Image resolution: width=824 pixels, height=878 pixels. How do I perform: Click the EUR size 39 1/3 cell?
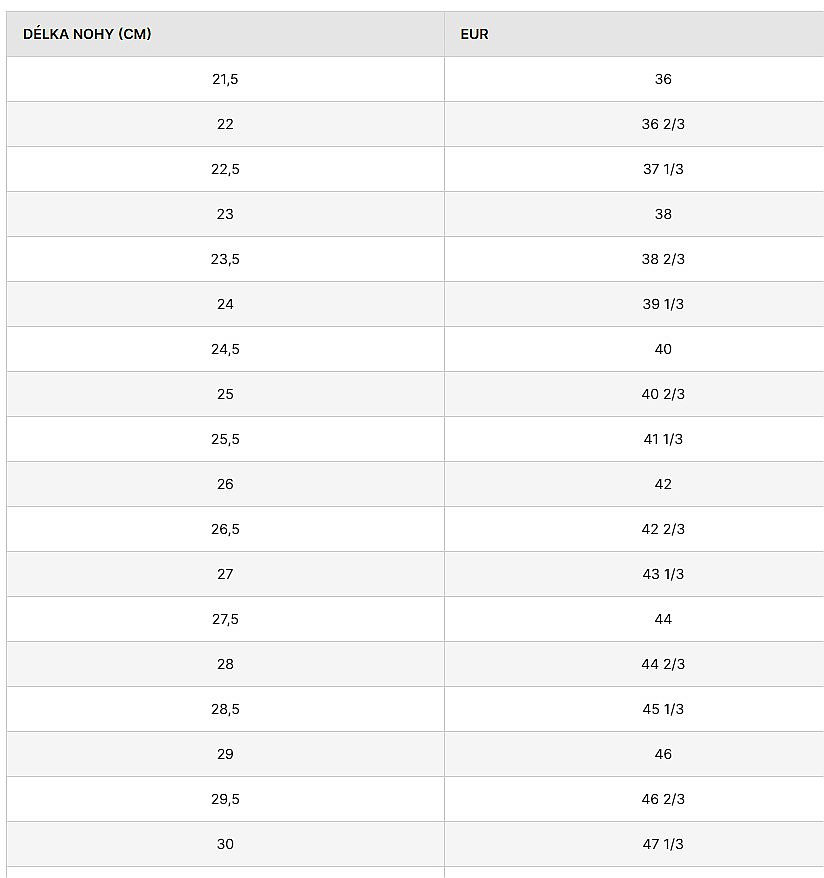[x=663, y=304]
